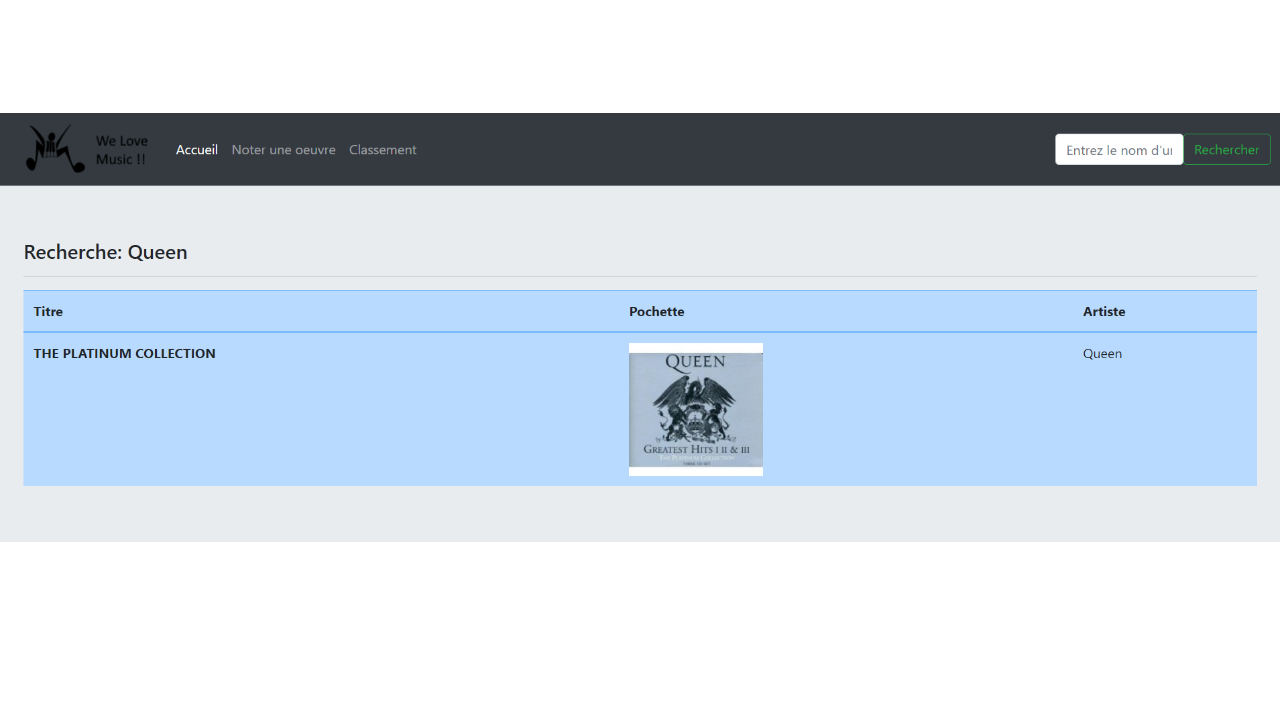1280x720 pixels.
Task: Click the We Love Music !! brand text
Action: [122, 150]
